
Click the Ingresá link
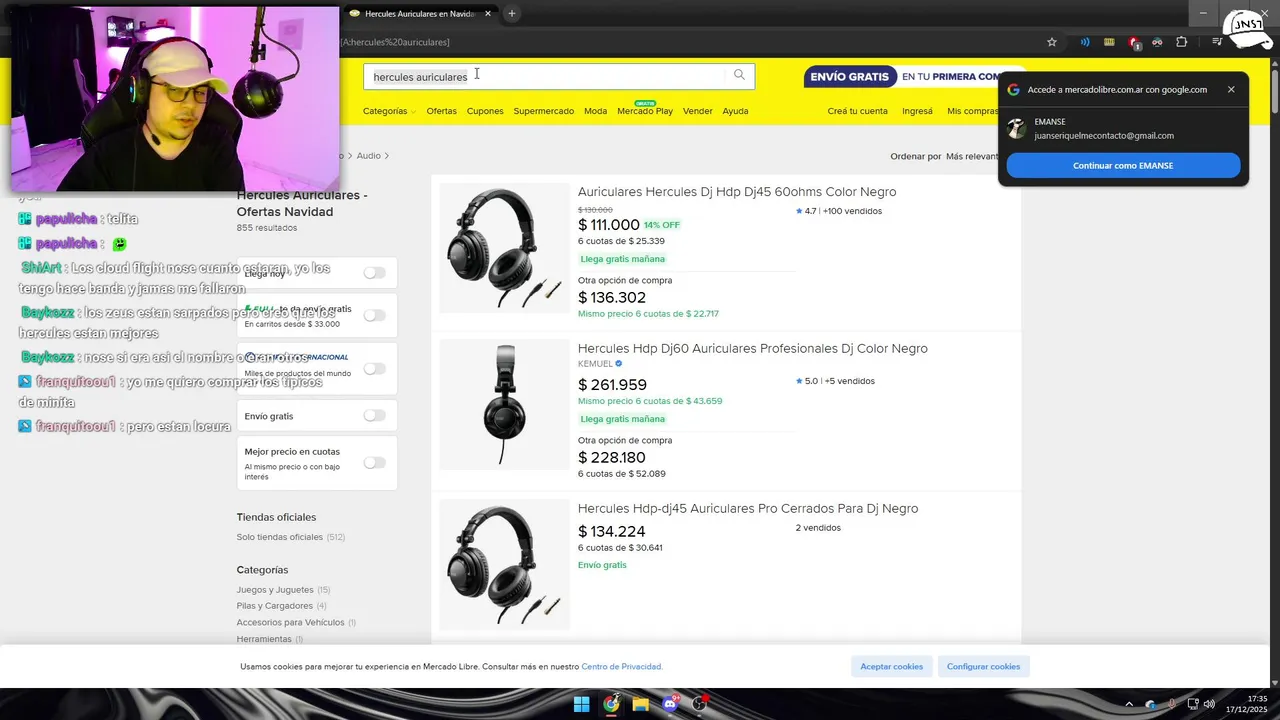[917, 111]
